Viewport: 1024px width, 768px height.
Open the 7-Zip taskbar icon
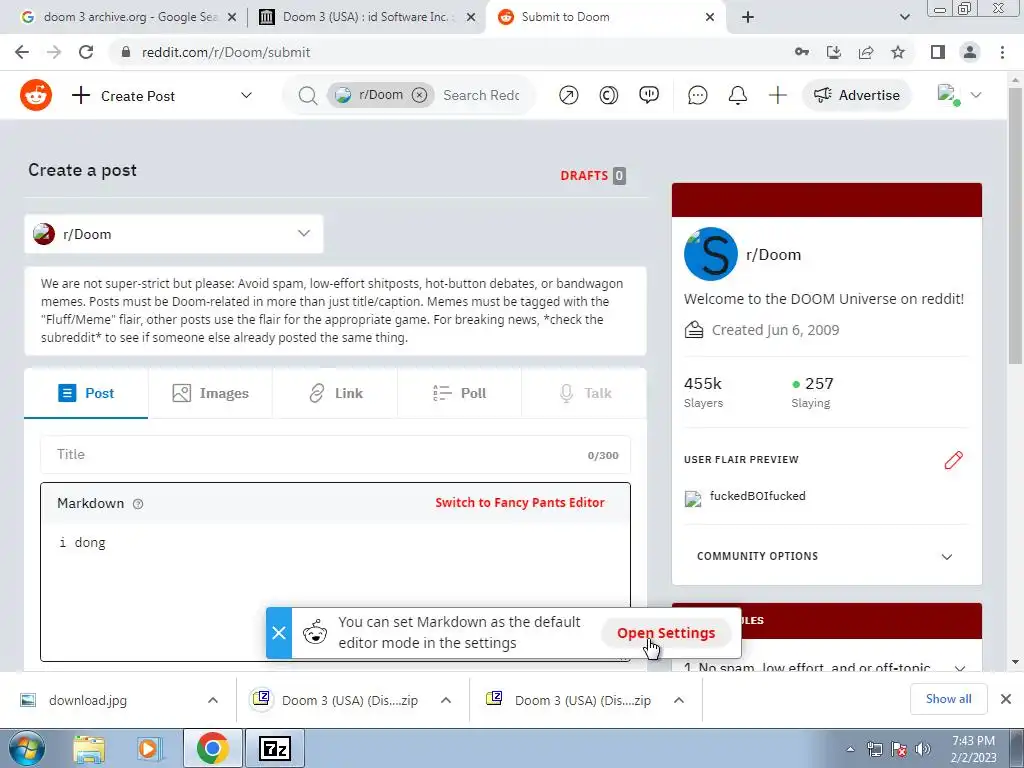pos(274,748)
